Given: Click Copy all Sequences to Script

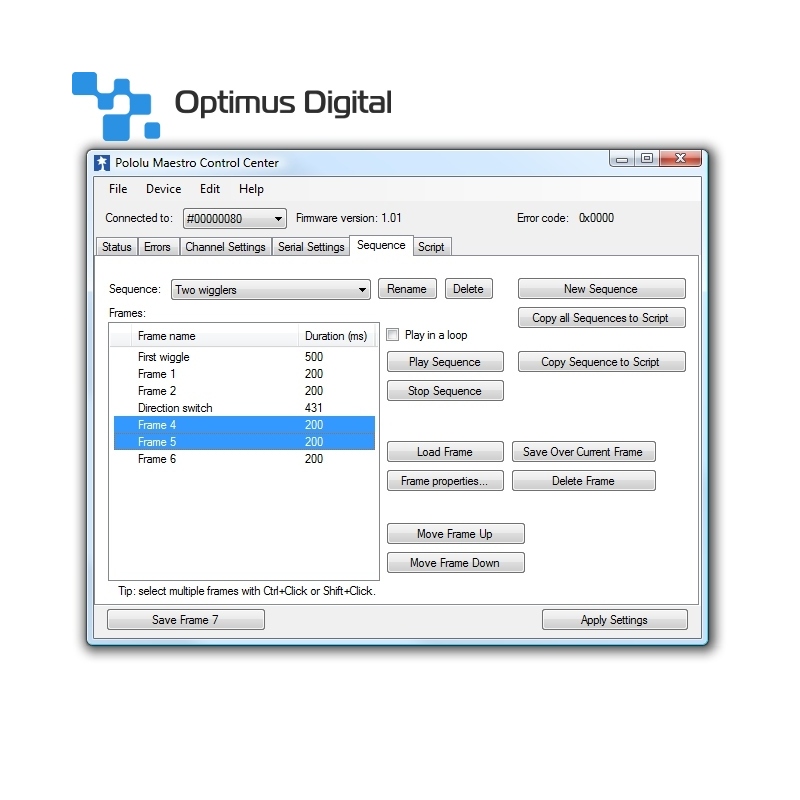Looking at the screenshot, I should [x=602, y=318].
